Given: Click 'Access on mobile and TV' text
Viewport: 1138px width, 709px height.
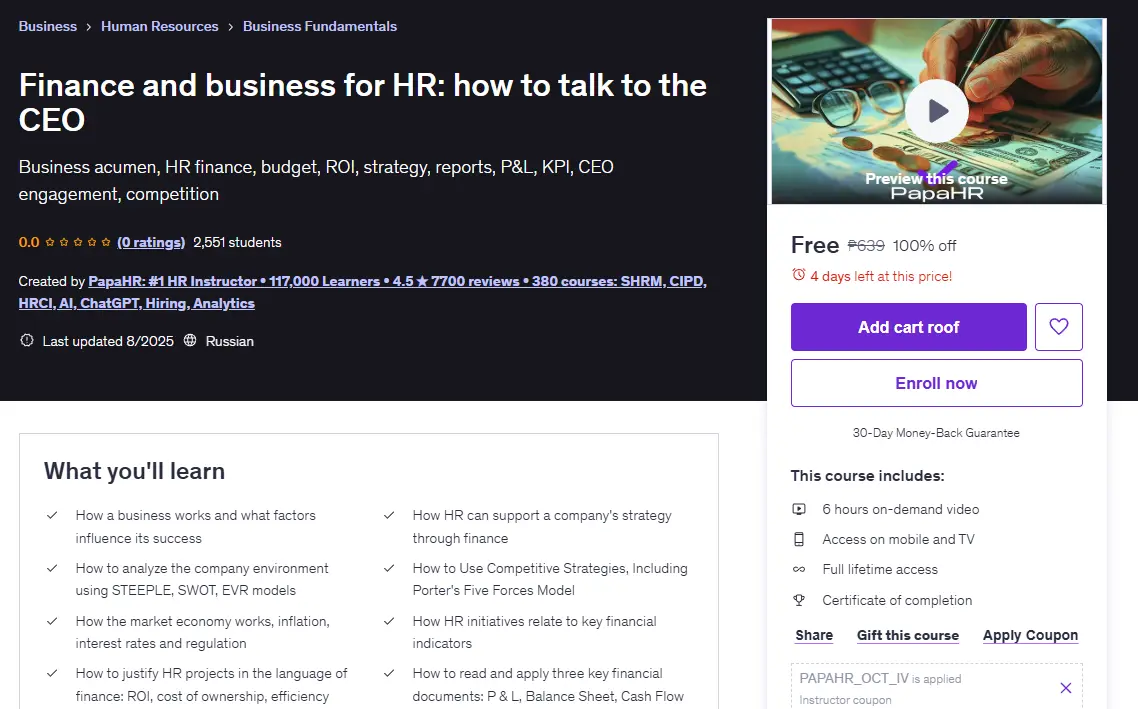Looking at the screenshot, I should [x=898, y=539].
